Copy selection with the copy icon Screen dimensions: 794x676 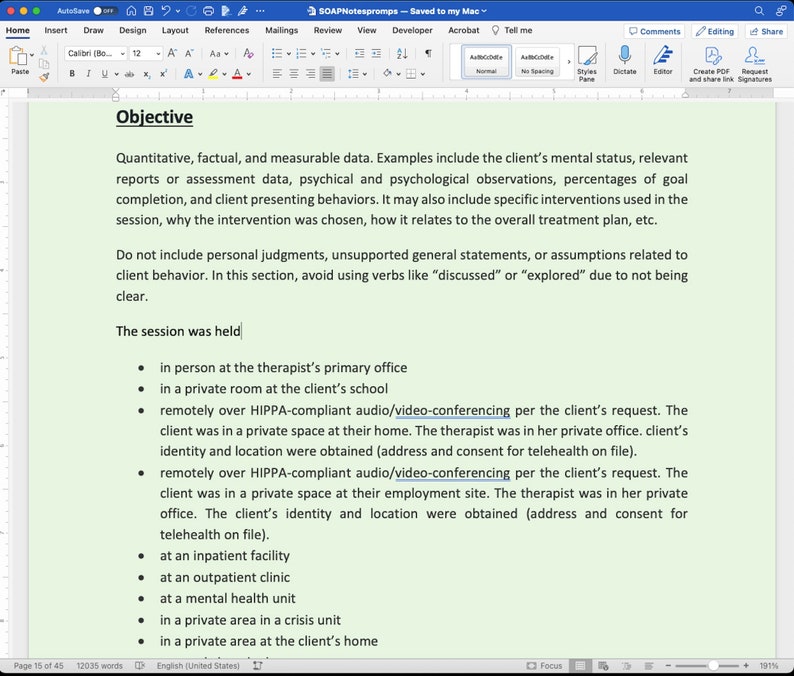point(44,63)
